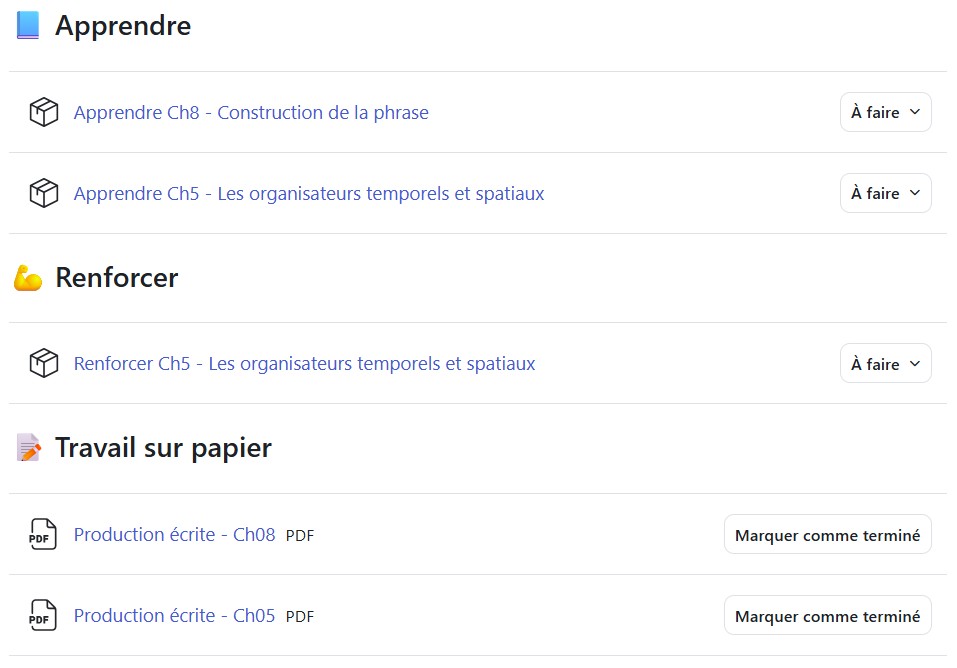Open À faire dropdown for Renforcer Ch5
This screenshot has width=957, height=668.
(x=885, y=364)
